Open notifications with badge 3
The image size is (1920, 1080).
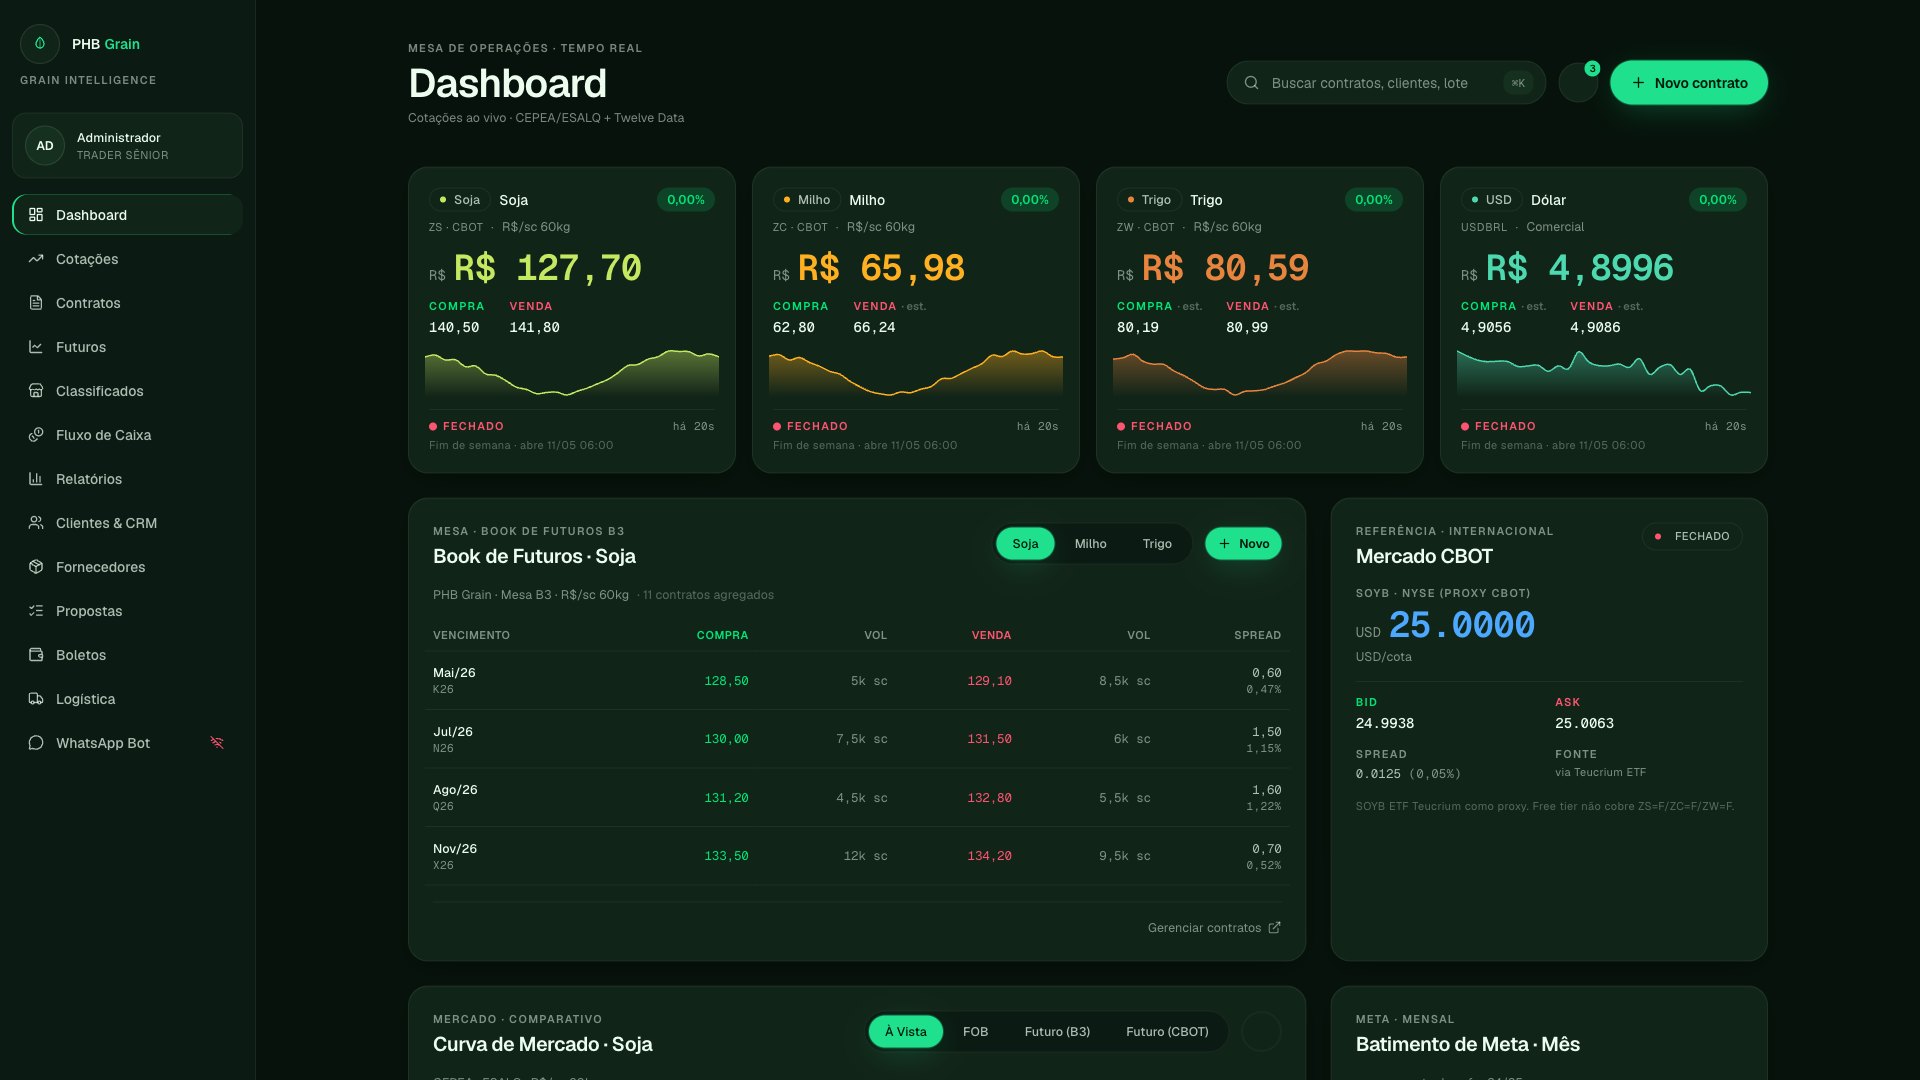tap(1579, 83)
